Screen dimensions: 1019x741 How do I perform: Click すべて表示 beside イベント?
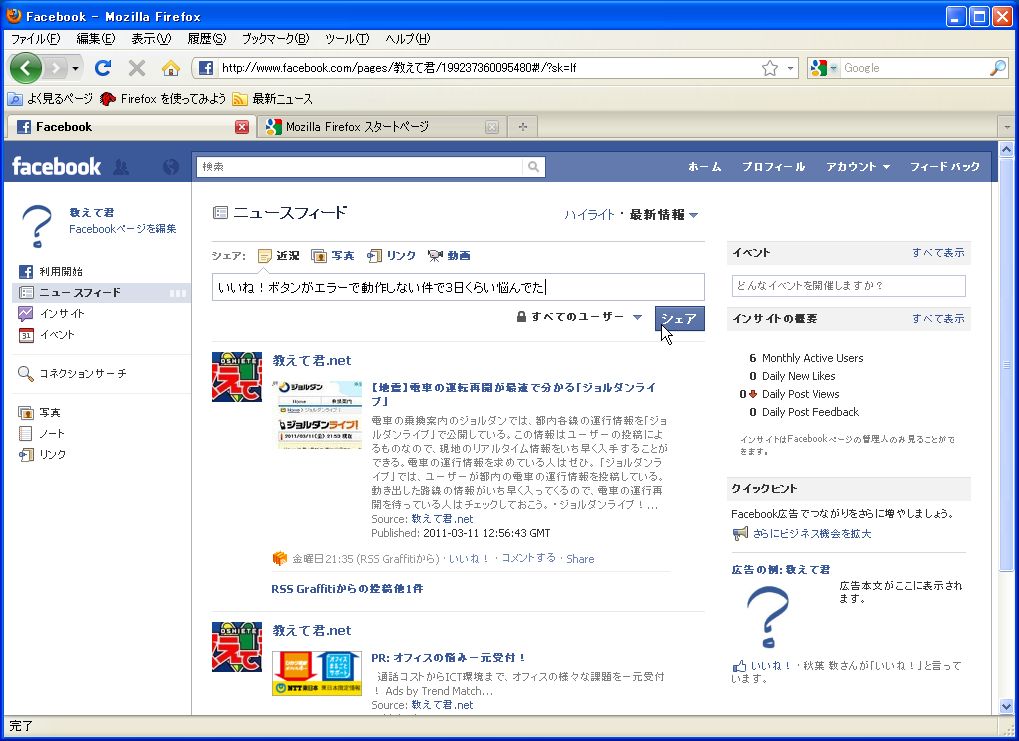click(x=938, y=253)
